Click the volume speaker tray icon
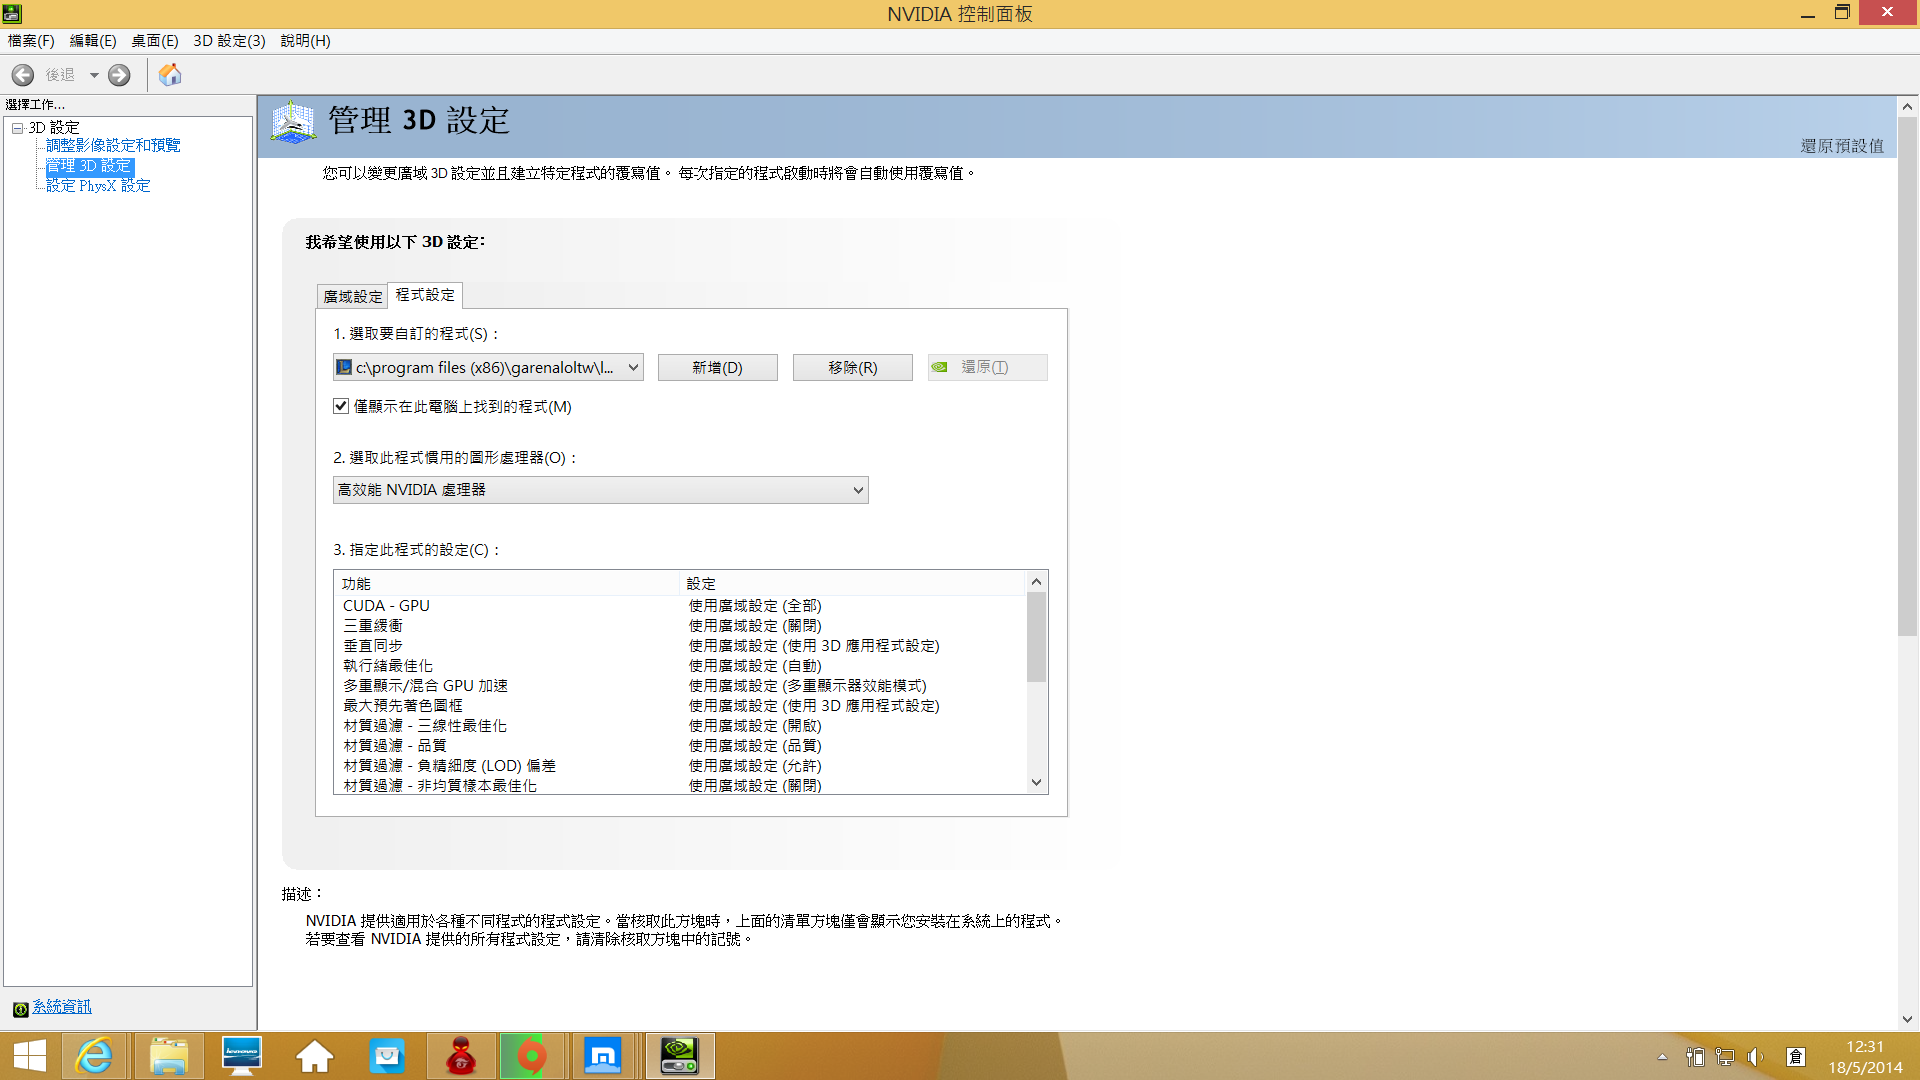Screen dimensions: 1920x1080 1755,1057
